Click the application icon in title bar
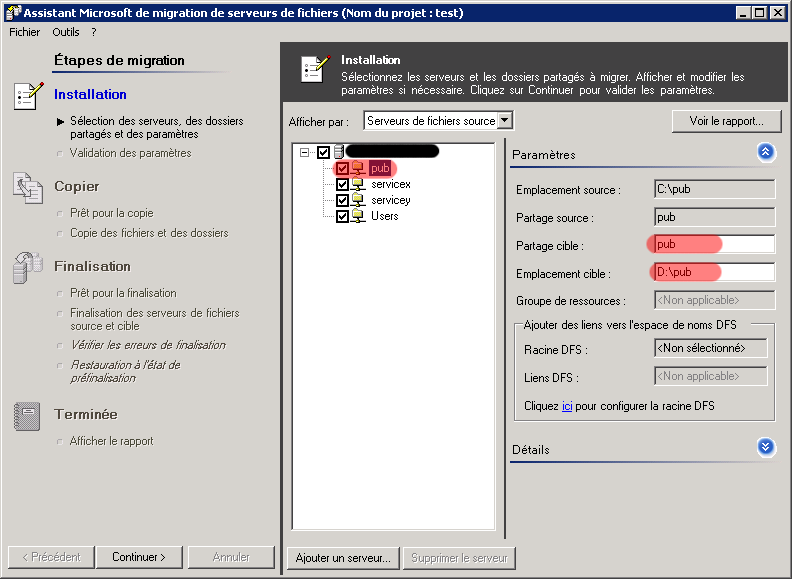 coord(13,12)
